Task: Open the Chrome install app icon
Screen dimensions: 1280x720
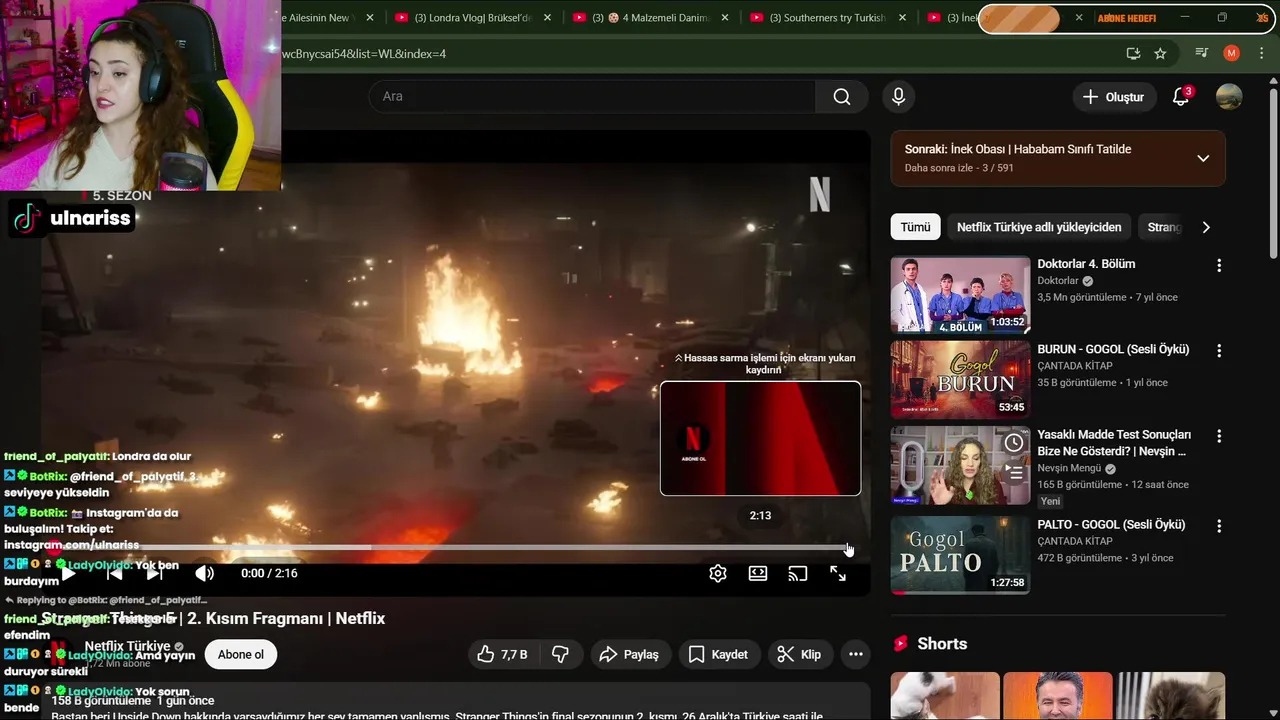Action: (1133, 53)
